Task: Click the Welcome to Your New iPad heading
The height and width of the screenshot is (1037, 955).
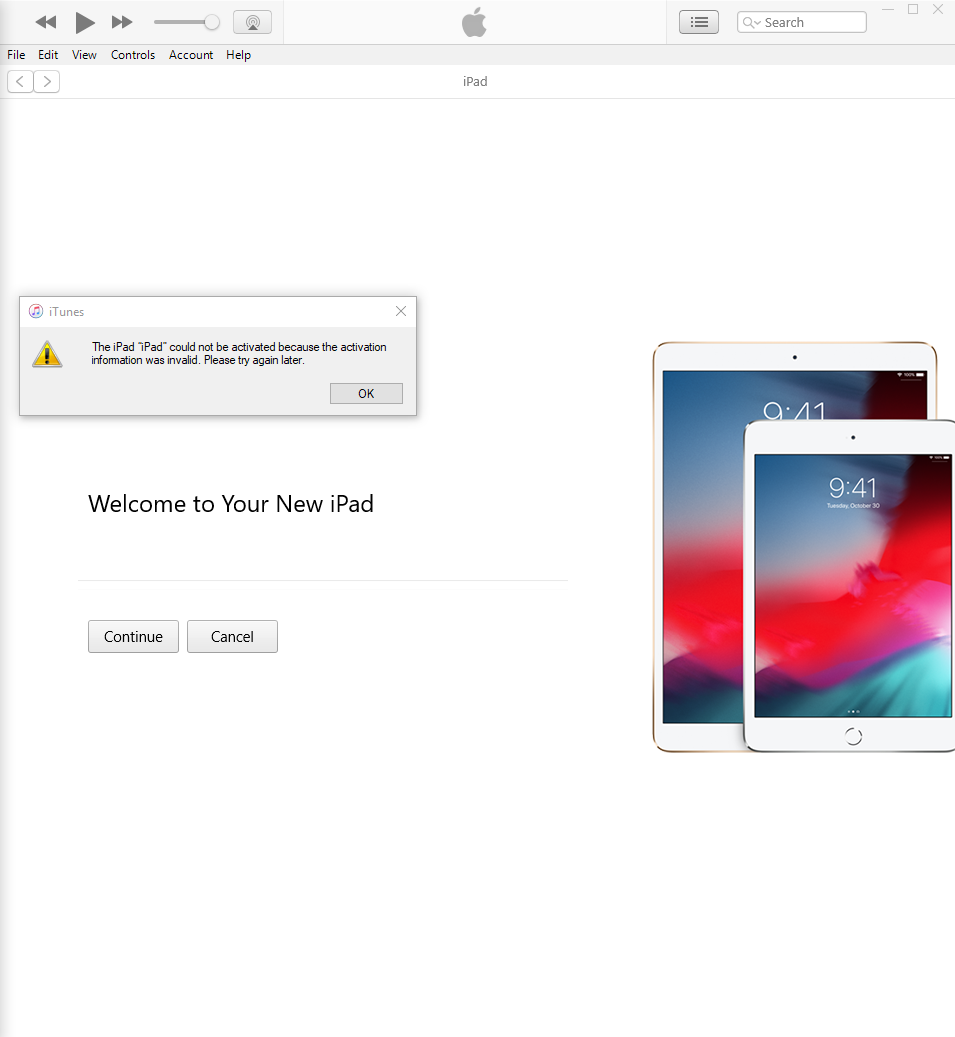Action: coord(231,504)
